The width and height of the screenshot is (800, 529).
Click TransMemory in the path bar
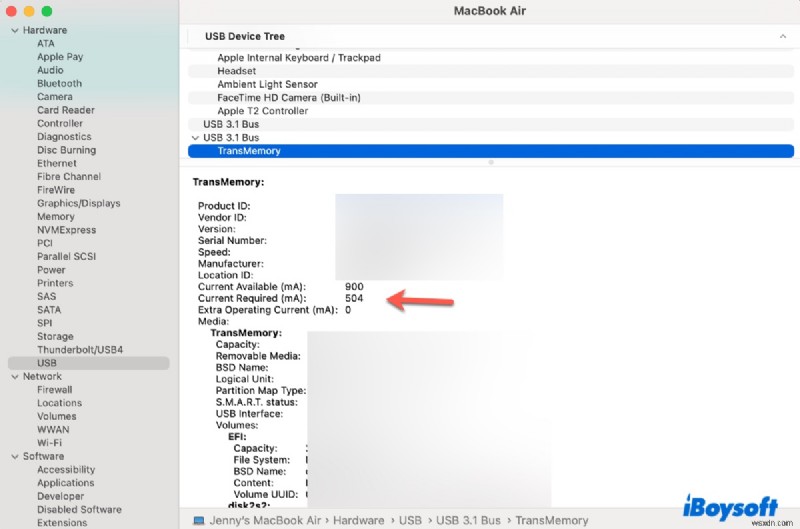coord(552,520)
